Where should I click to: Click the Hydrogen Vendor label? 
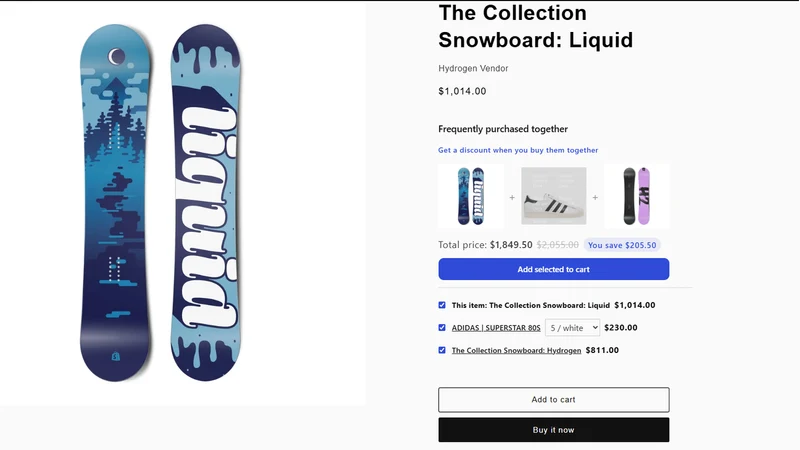pyautogui.click(x=473, y=68)
